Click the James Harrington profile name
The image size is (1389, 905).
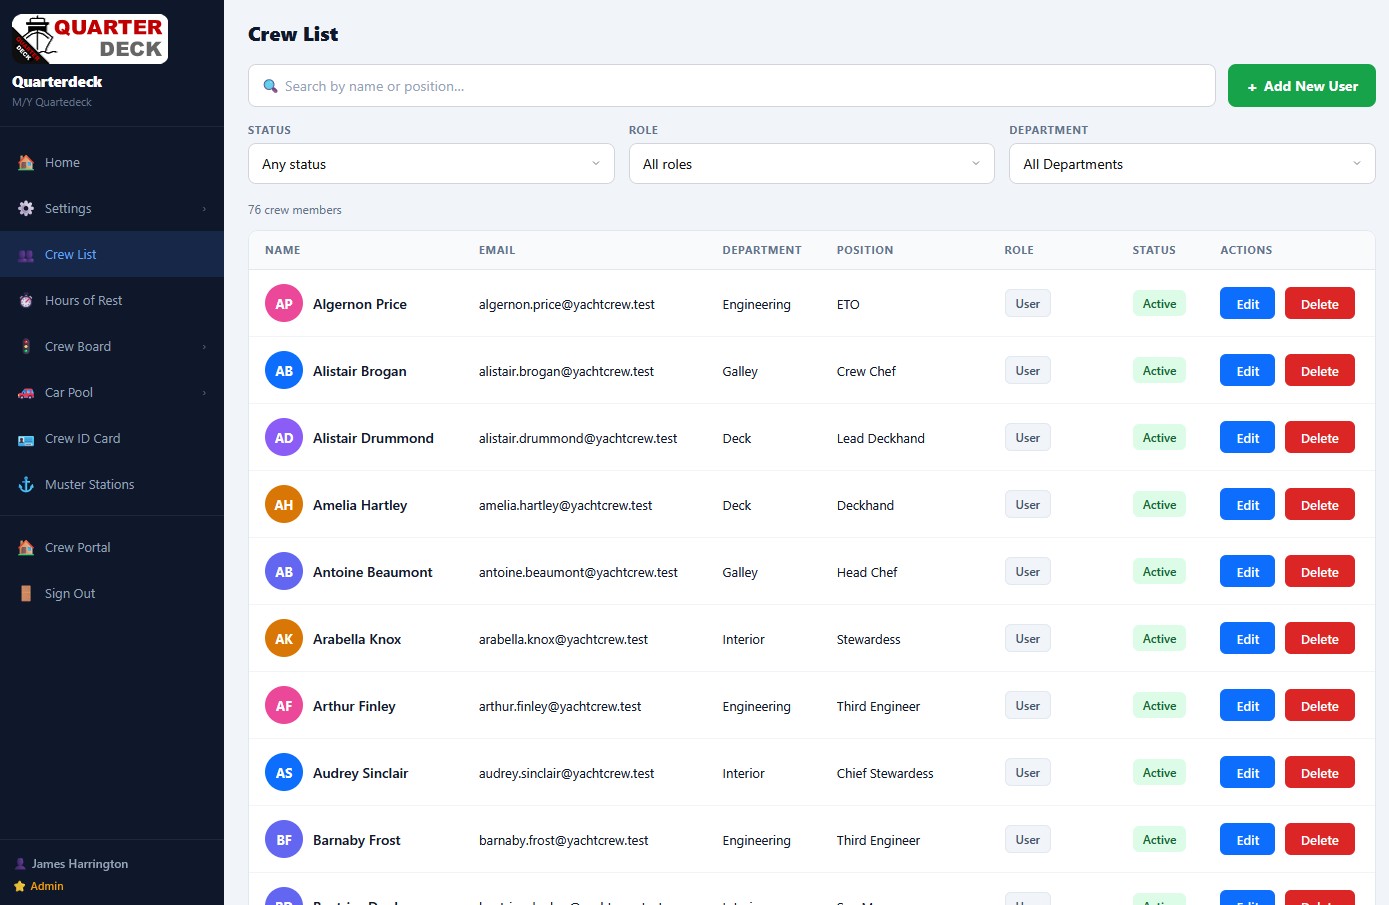(80, 864)
